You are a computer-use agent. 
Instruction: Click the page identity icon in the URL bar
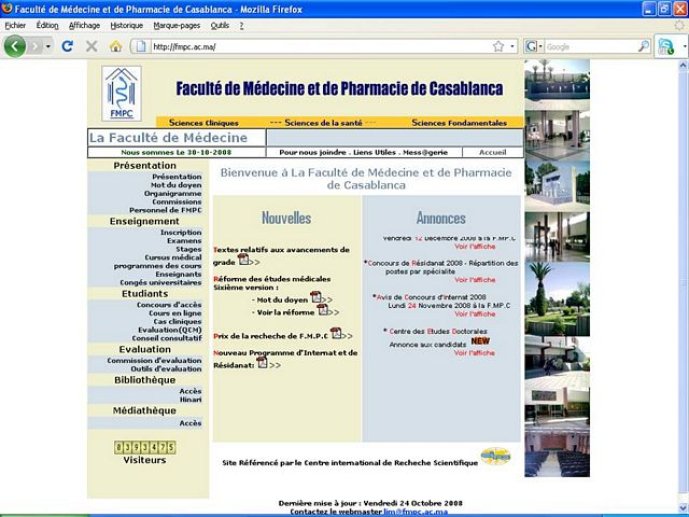(x=140, y=47)
